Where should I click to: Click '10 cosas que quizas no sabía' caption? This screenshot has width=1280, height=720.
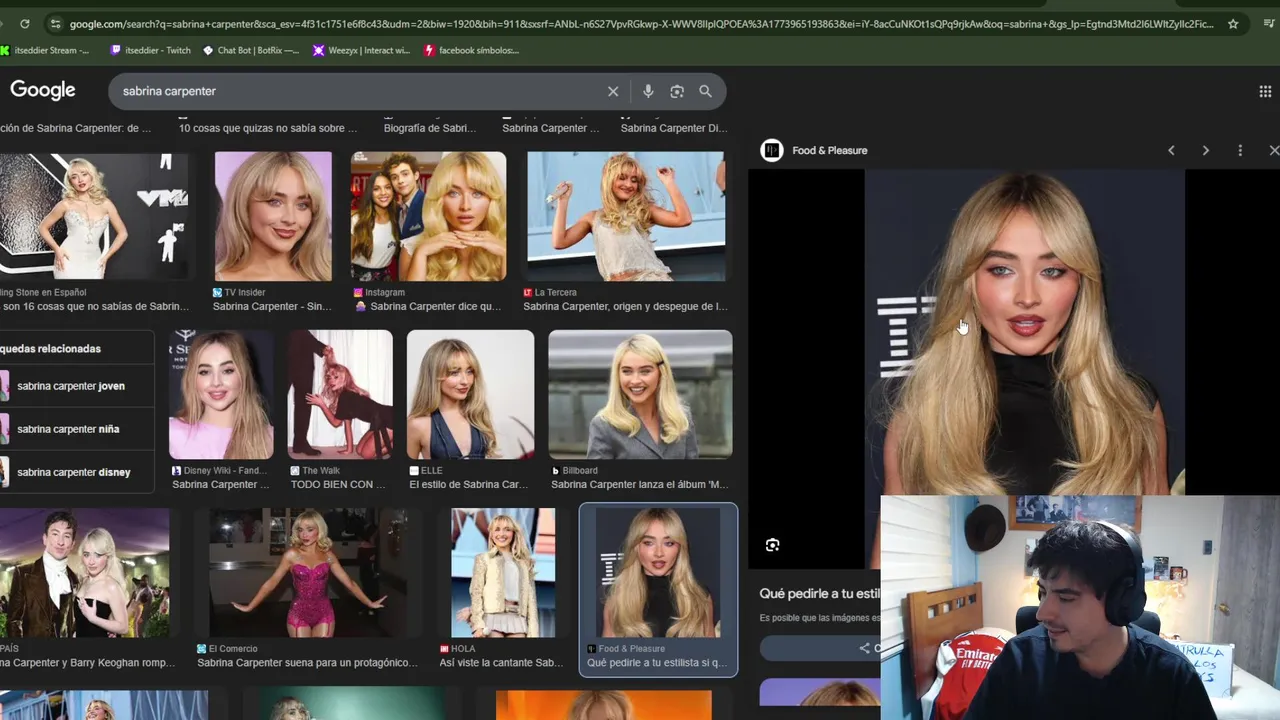pos(268,128)
